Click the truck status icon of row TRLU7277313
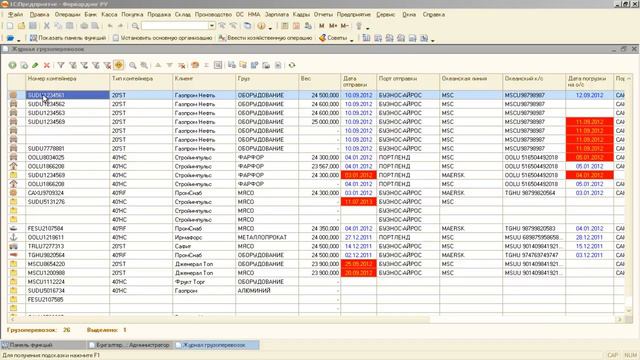 tap(13, 247)
